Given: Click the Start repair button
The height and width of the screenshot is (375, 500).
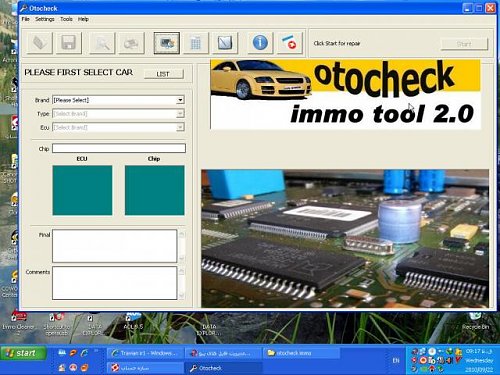Looking at the screenshot, I should (x=464, y=44).
